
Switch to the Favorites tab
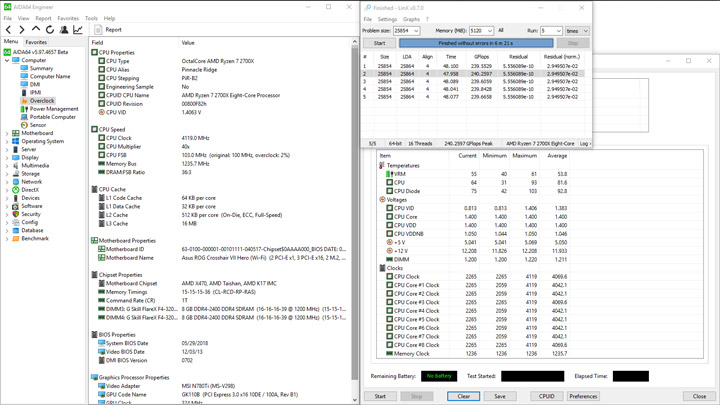36,42
